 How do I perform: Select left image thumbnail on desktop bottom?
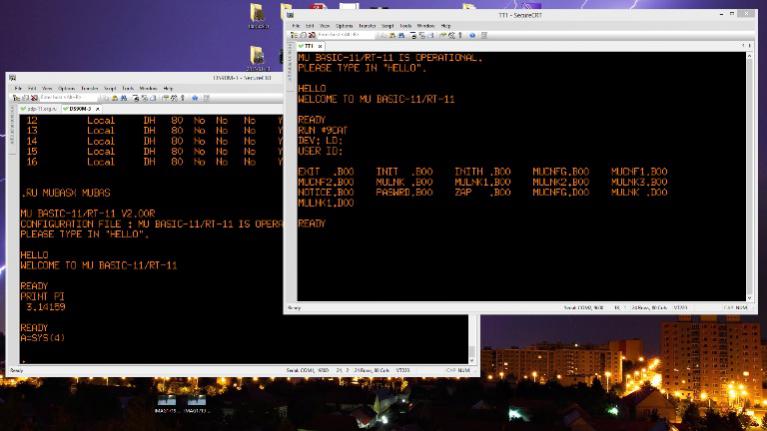[165, 402]
